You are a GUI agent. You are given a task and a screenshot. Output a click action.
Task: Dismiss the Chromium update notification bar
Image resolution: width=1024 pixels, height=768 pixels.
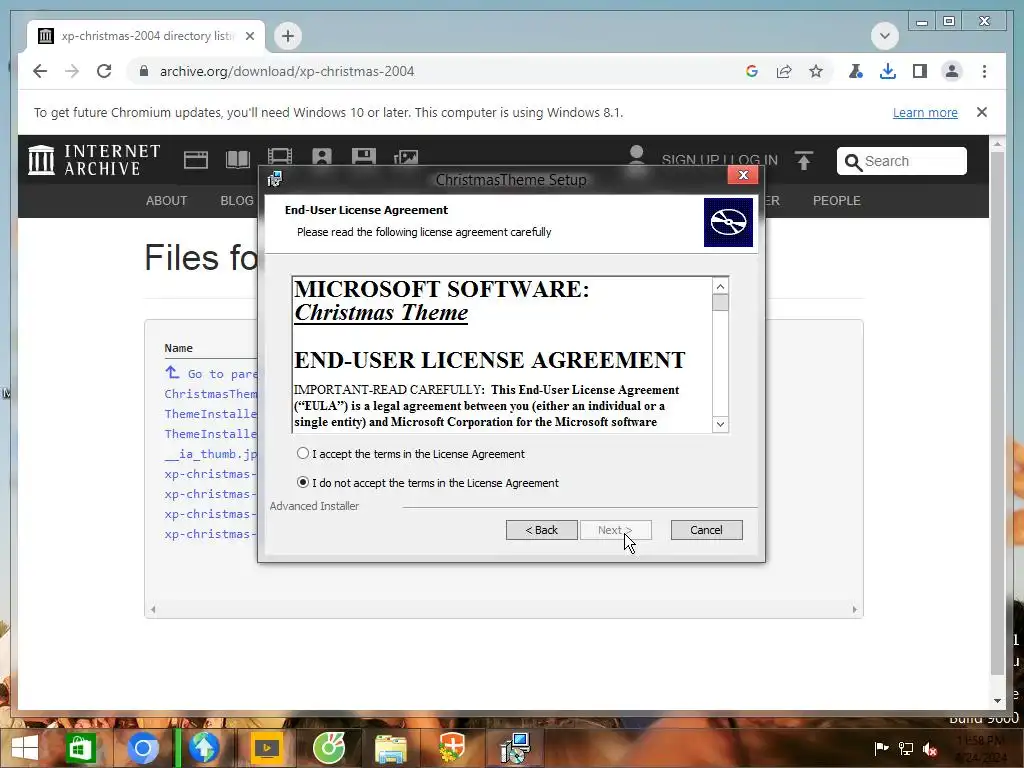pos(982,112)
